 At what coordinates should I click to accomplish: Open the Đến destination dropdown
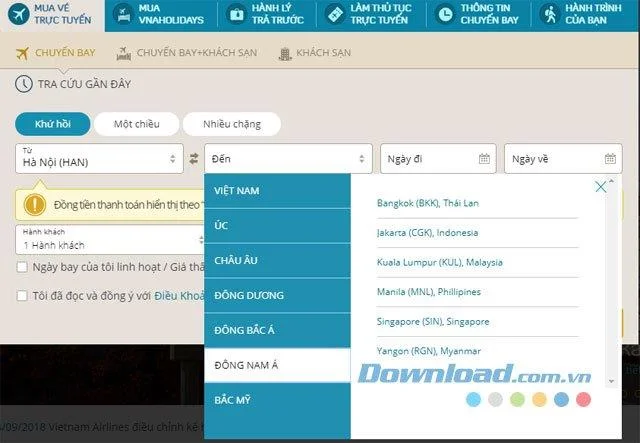coord(289,158)
